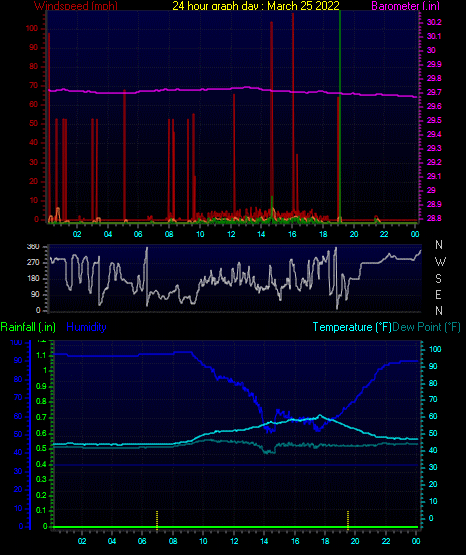Click the Windspeed (mph) legend label
This screenshot has height=555, width=466.
coord(76,6)
